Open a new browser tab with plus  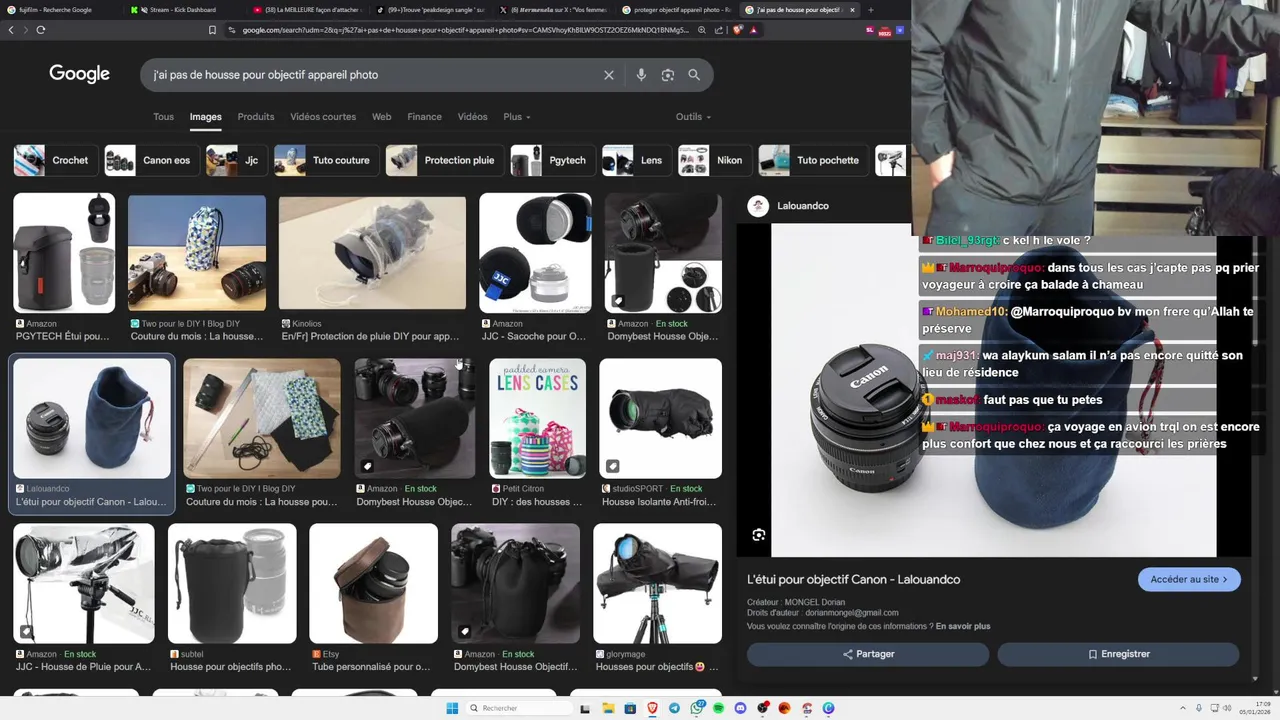pyautogui.click(x=870, y=10)
